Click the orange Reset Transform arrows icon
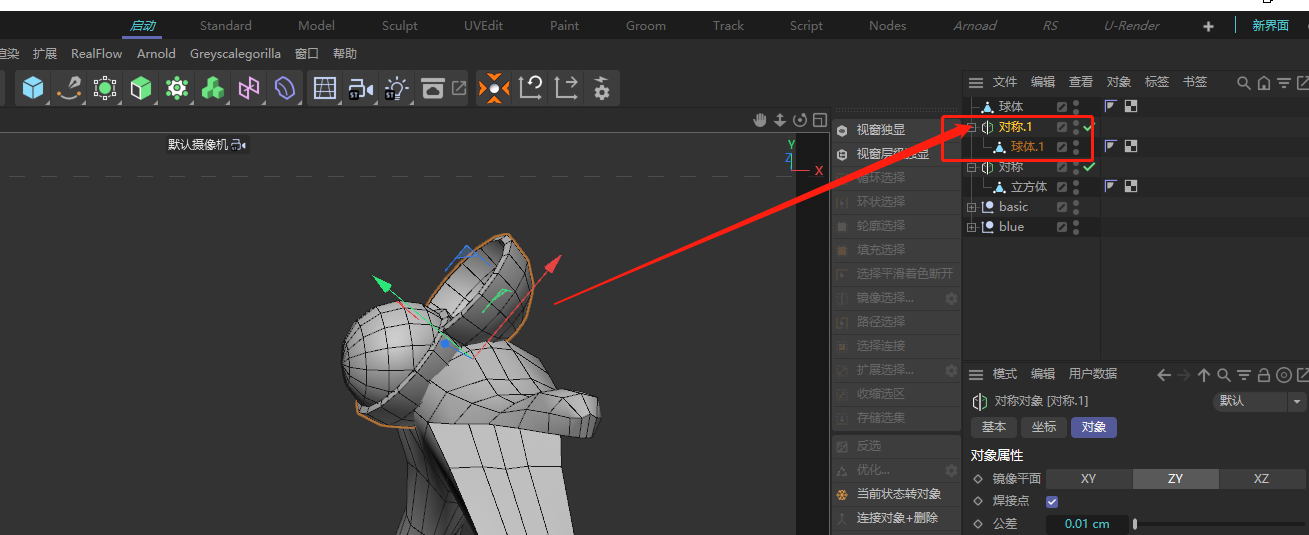The image size is (1309, 535). [x=494, y=89]
